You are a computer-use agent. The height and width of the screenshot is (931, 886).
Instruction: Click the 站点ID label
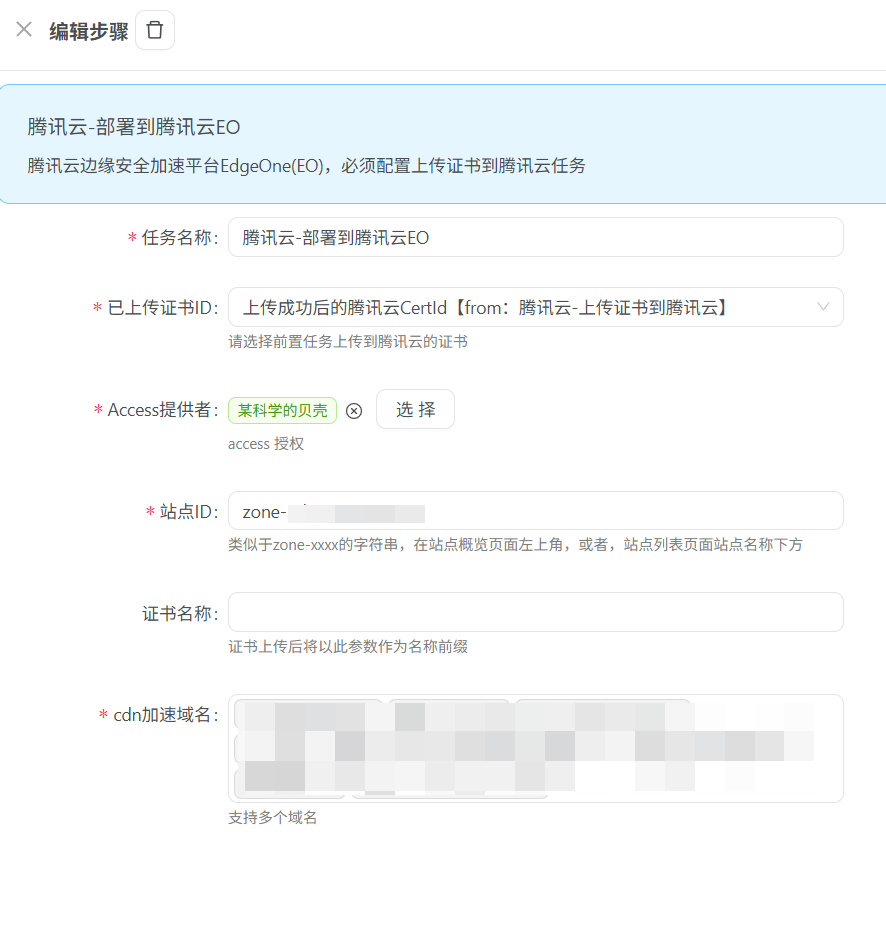point(189,511)
